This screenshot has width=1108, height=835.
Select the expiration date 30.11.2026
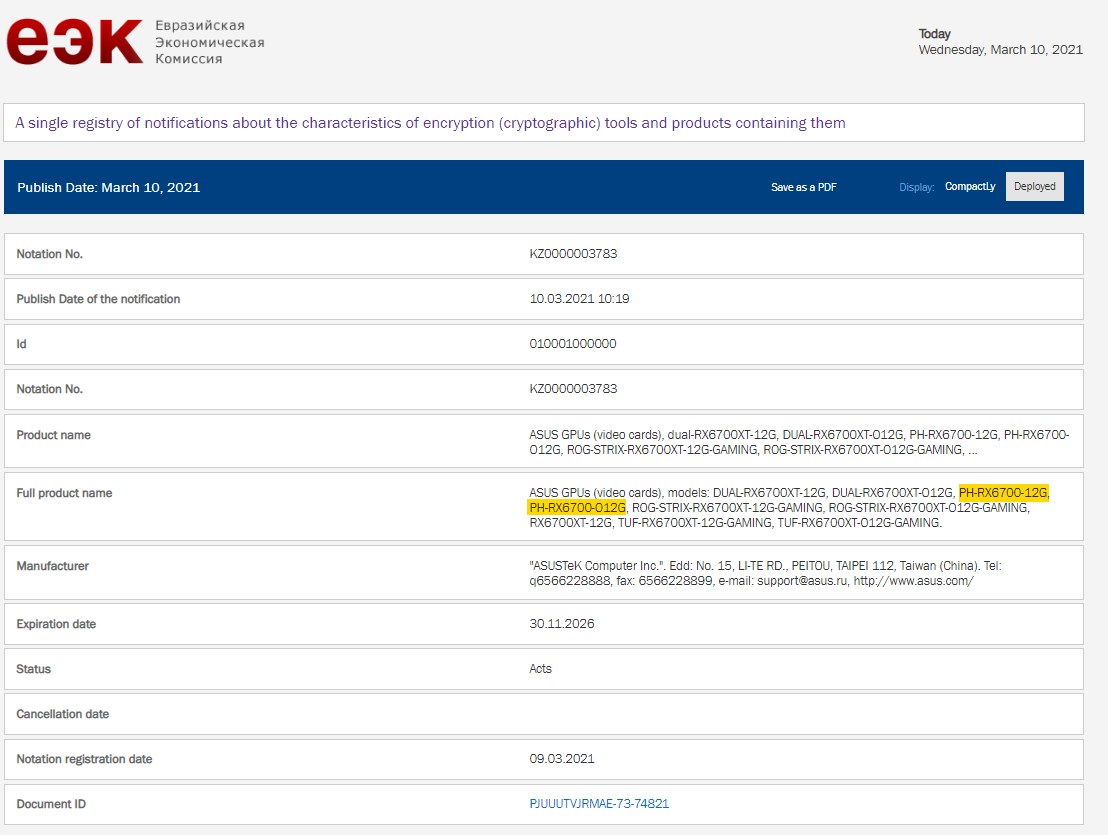pos(562,624)
